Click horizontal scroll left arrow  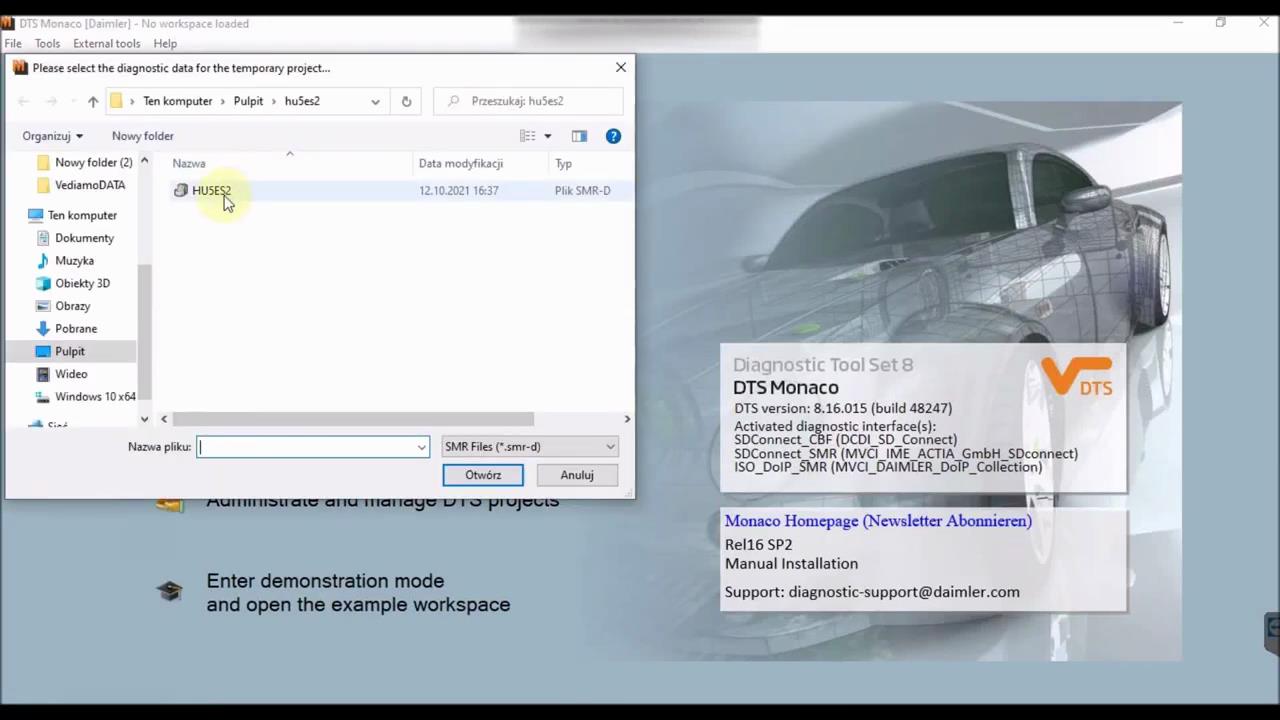[x=164, y=419]
